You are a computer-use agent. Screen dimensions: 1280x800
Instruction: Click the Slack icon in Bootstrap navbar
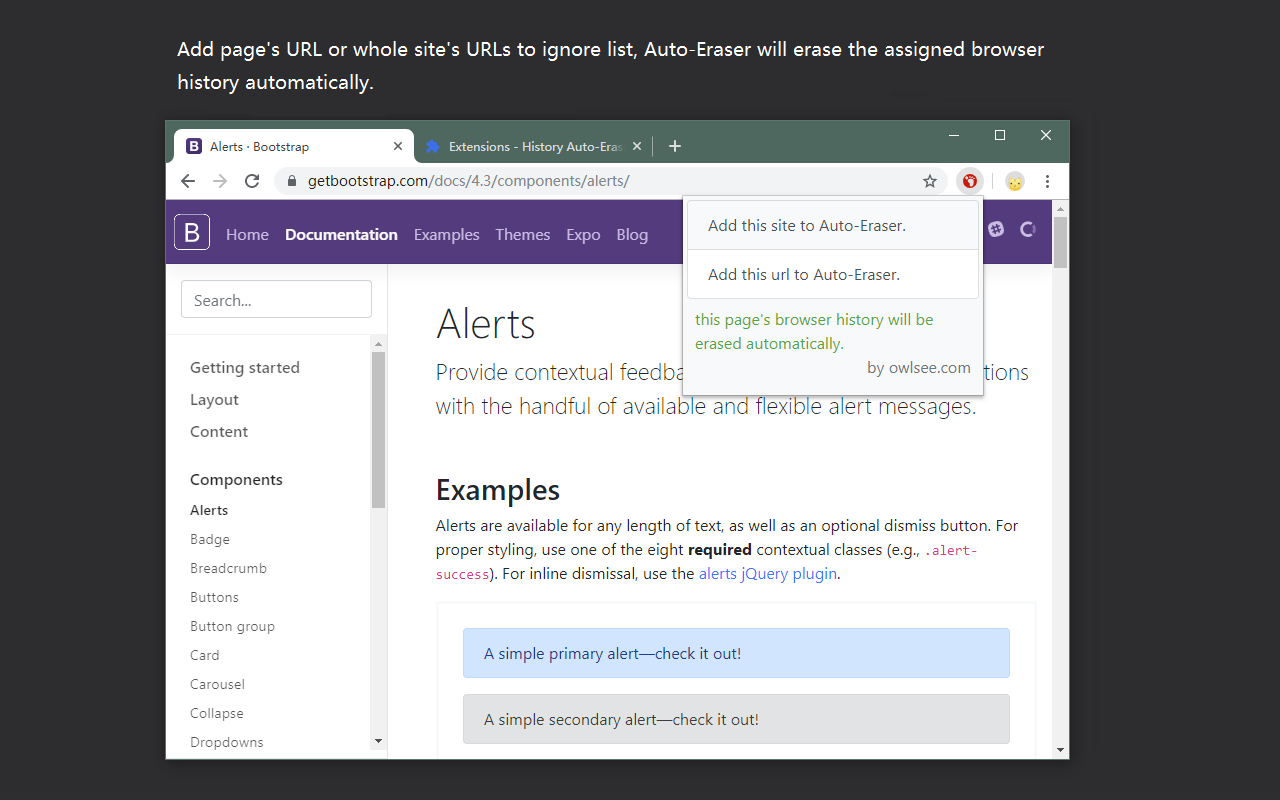996,229
